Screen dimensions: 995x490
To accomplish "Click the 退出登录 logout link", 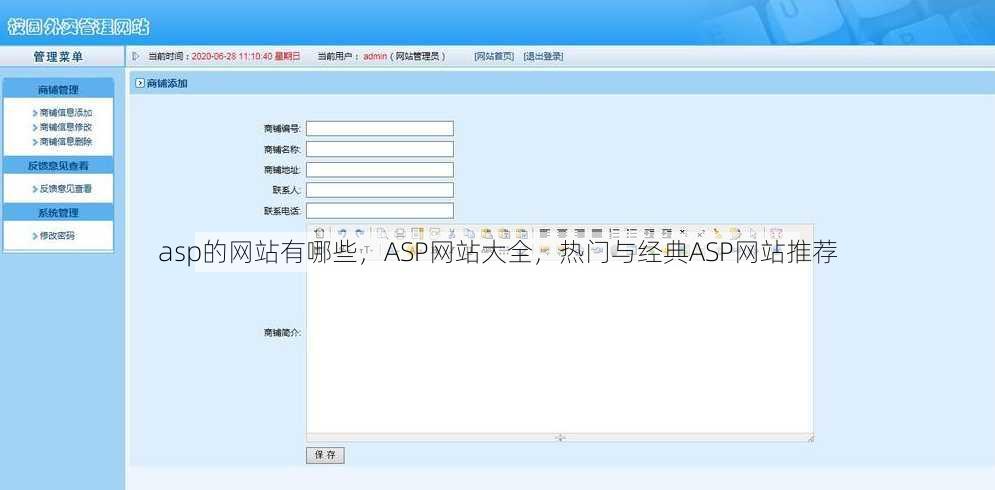I will tap(543, 56).
